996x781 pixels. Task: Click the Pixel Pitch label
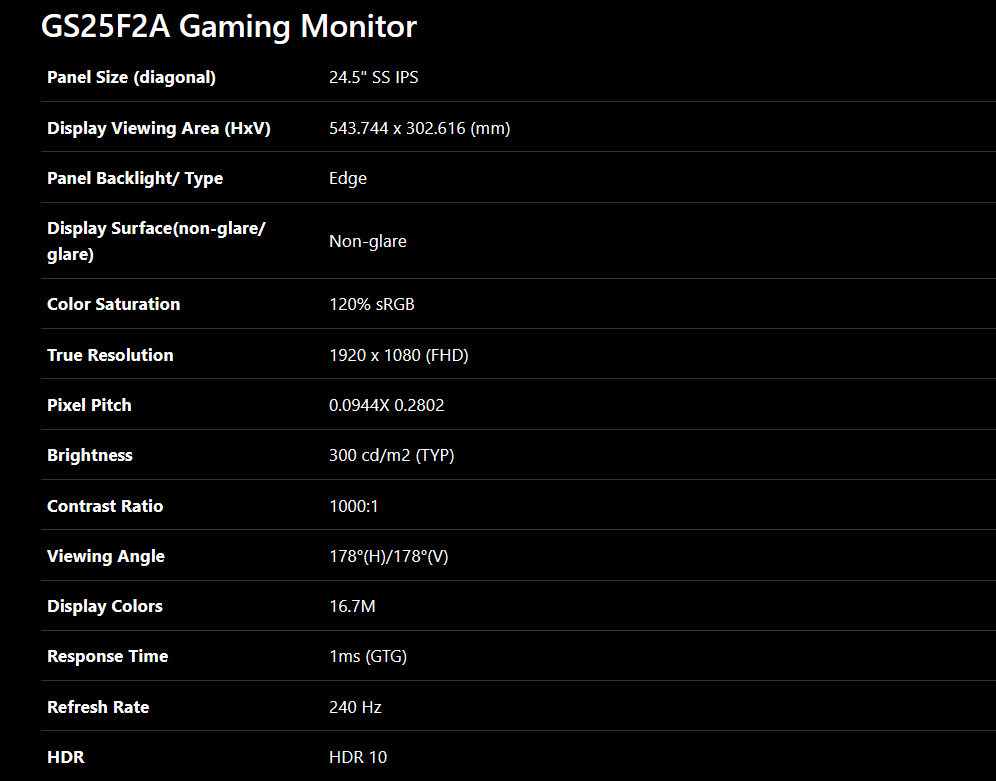pyautogui.click(x=89, y=405)
